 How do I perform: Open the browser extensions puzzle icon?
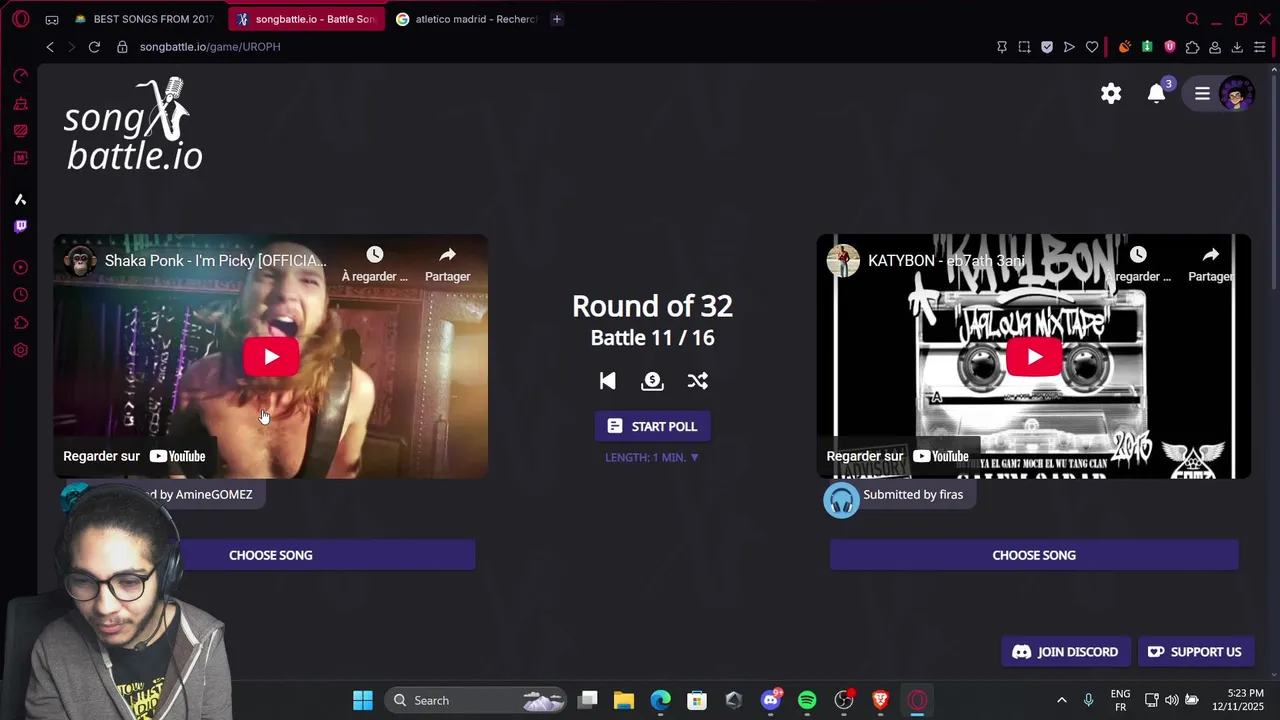pyautogui.click(x=1192, y=47)
